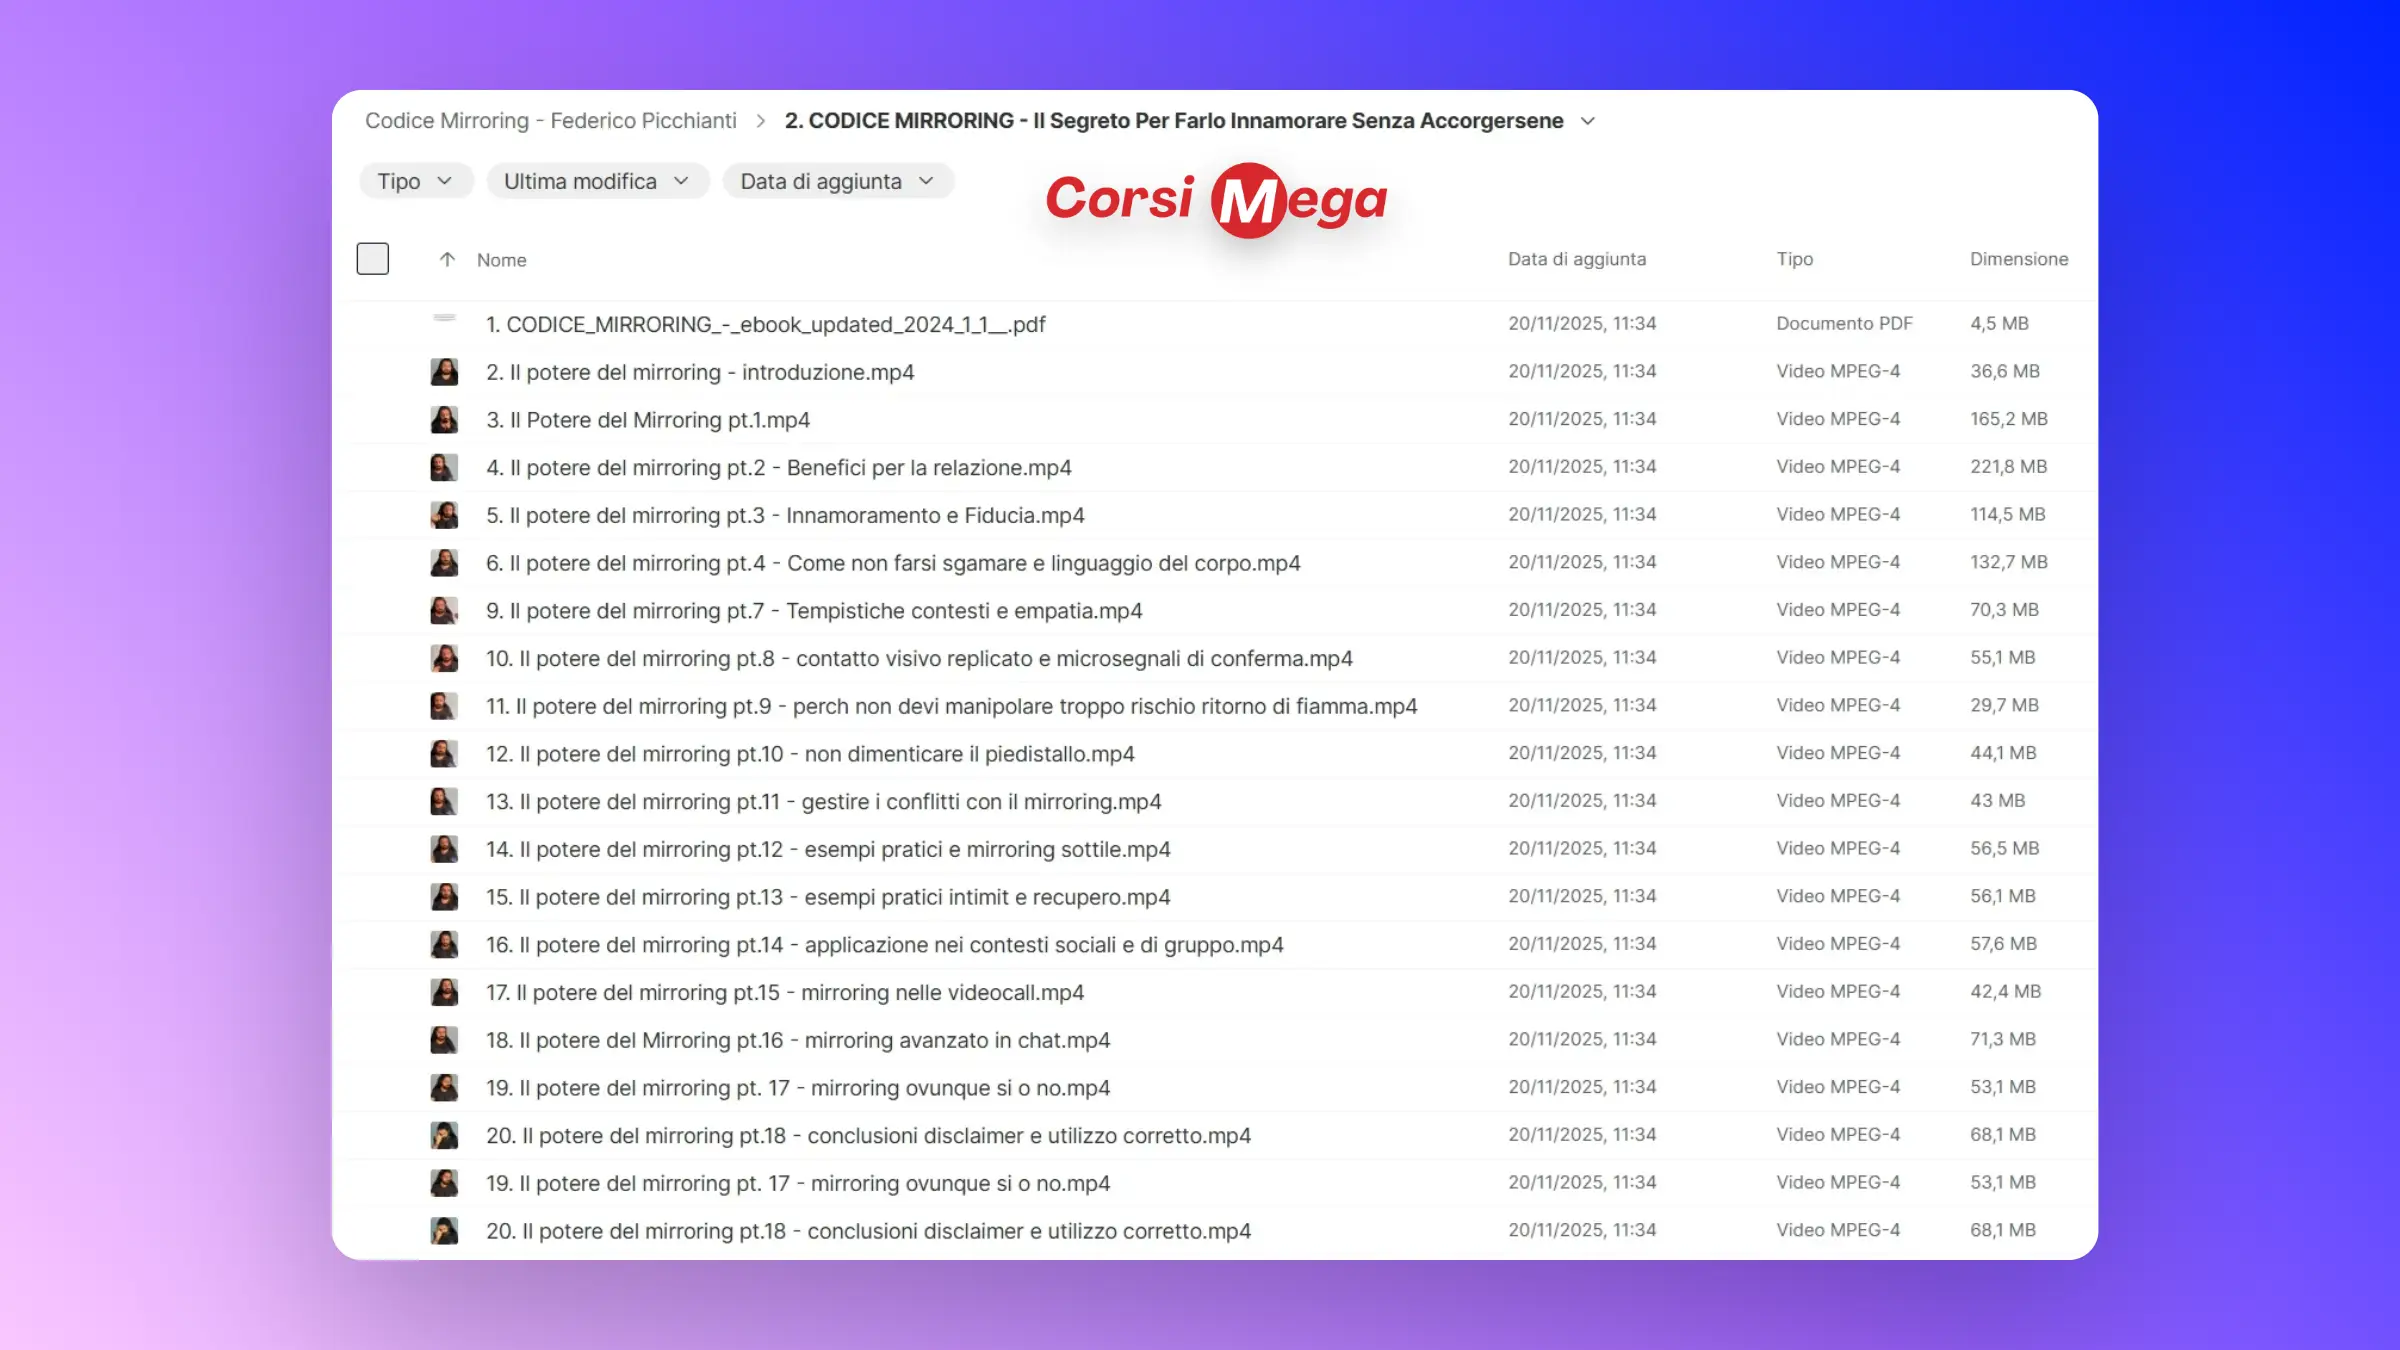This screenshot has width=2400, height=1350.
Task: Sort by the Dimensione column header
Action: (x=2018, y=259)
